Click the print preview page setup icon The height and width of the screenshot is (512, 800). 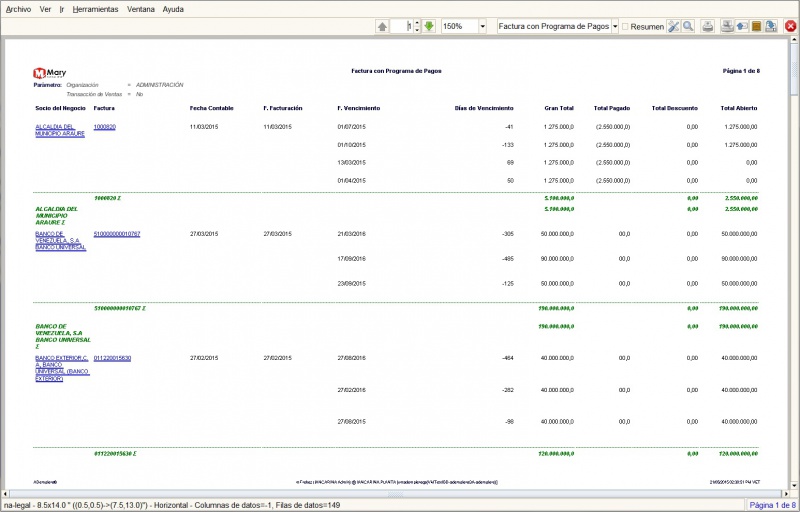point(727,27)
